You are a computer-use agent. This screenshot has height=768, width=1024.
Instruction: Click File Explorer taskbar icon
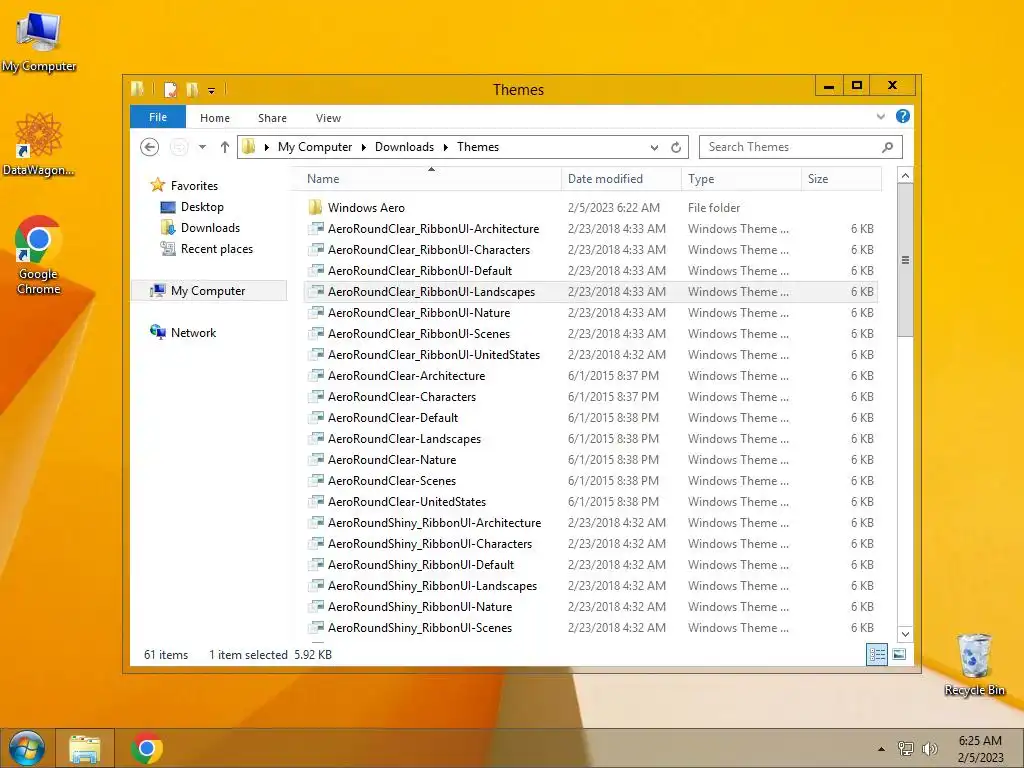point(85,748)
